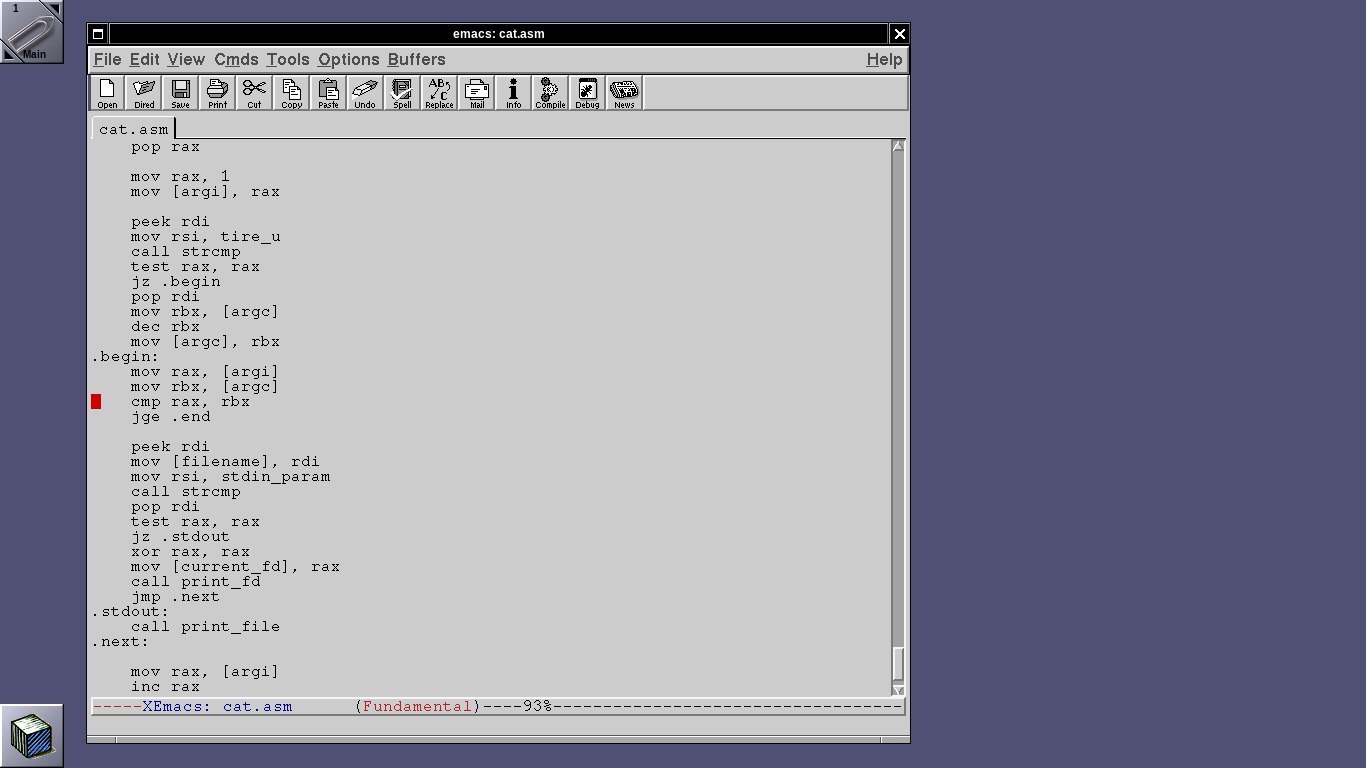Place cursor on the '.begin:' label line

pyautogui.click(x=125, y=357)
